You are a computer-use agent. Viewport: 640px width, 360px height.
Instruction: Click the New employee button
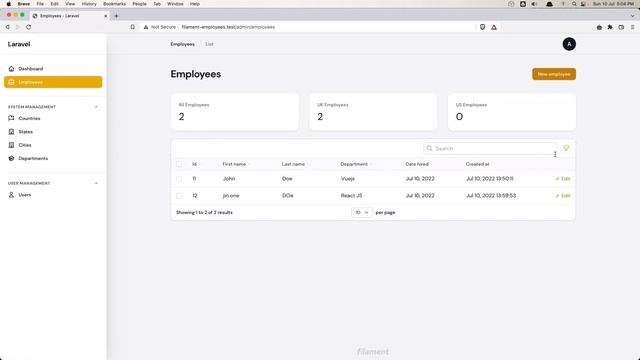click(554, 74)
